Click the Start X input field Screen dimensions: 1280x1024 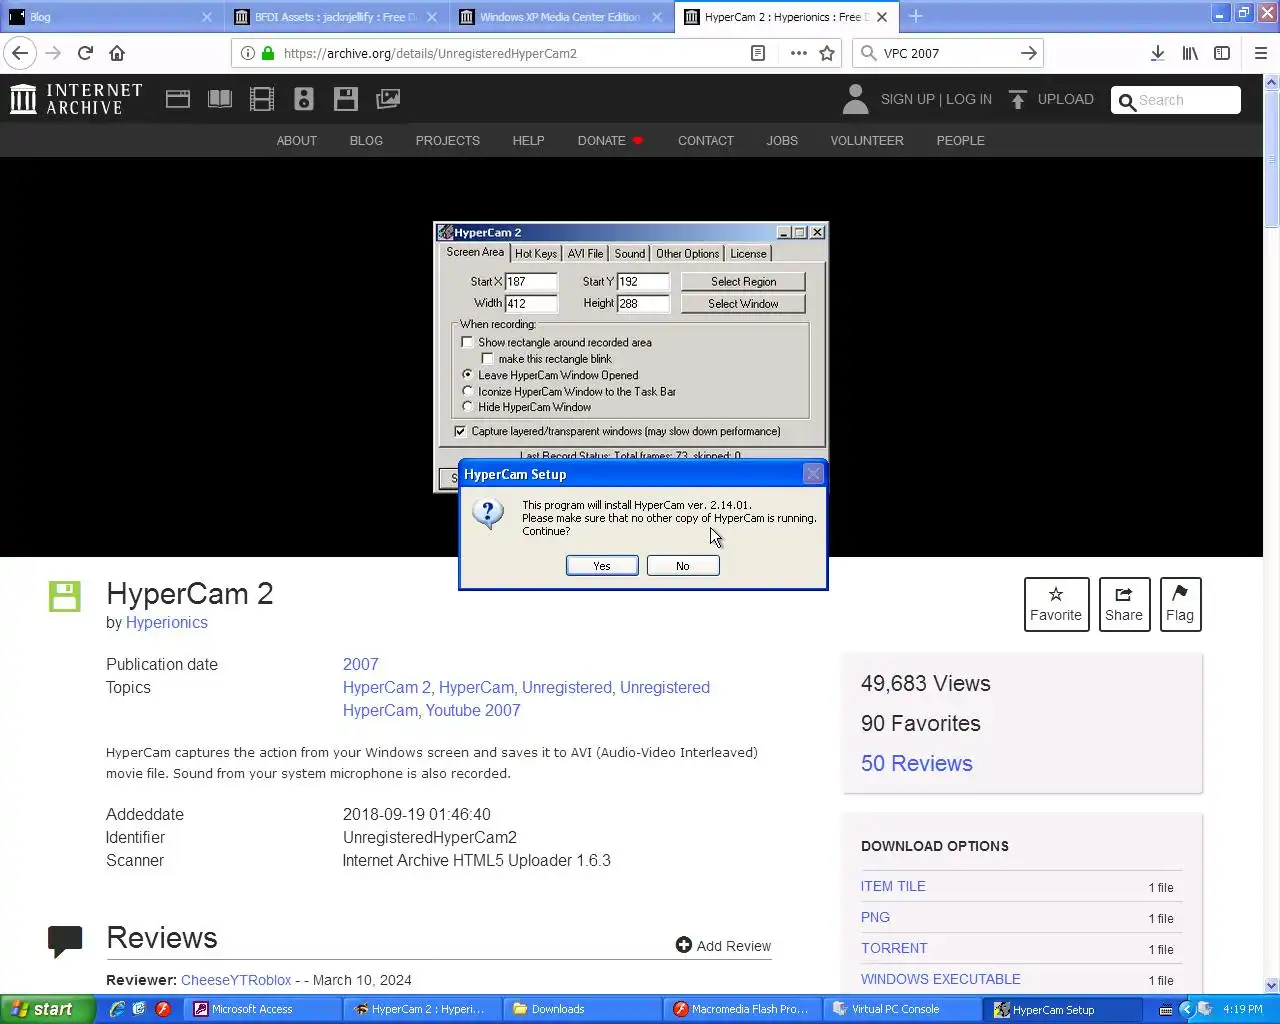(x=531, y=282)
